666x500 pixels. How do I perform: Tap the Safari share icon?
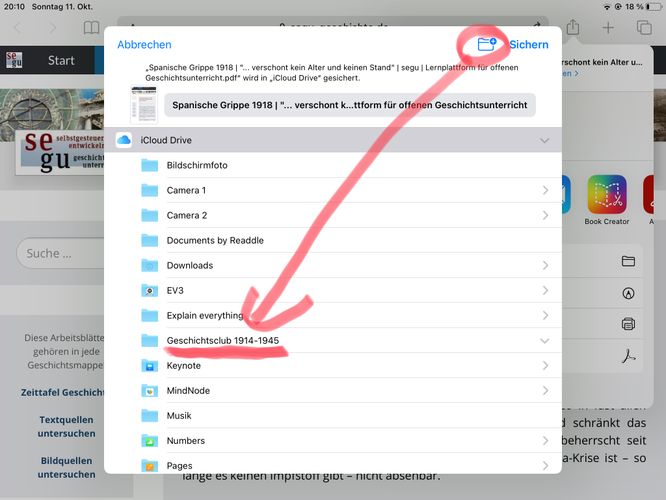click(573, 27)
